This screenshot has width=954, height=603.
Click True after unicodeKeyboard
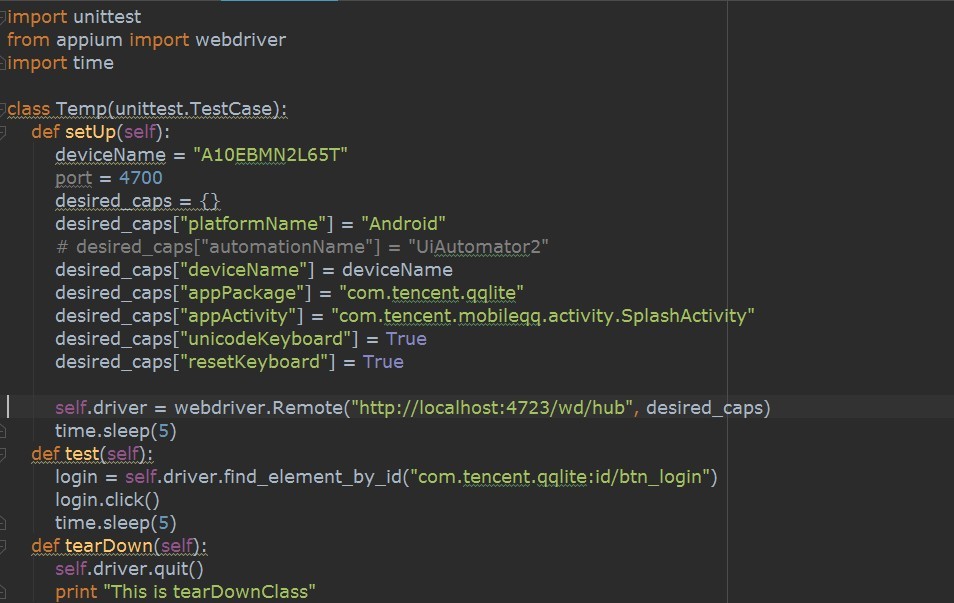pos(406,339)
